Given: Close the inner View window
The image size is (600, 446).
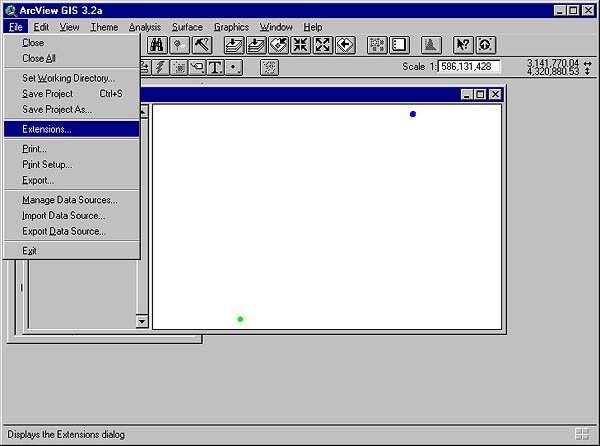Looking at the screenshot, I should pyautogui.click(x=495, y=94).
